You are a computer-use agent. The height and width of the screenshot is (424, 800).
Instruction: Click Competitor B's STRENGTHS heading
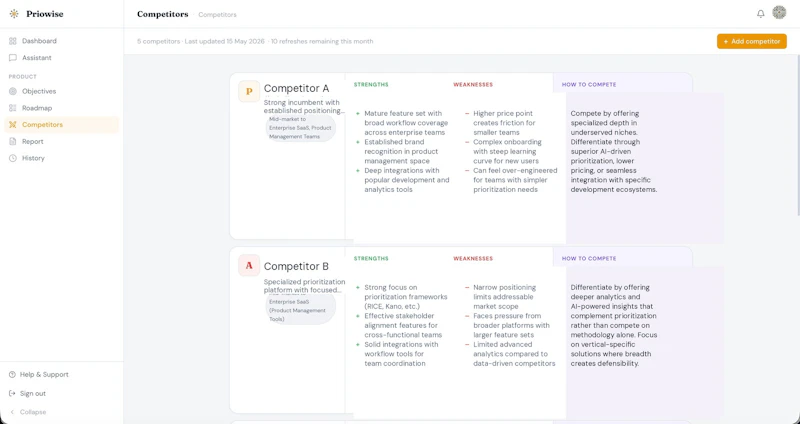point(371,259)
